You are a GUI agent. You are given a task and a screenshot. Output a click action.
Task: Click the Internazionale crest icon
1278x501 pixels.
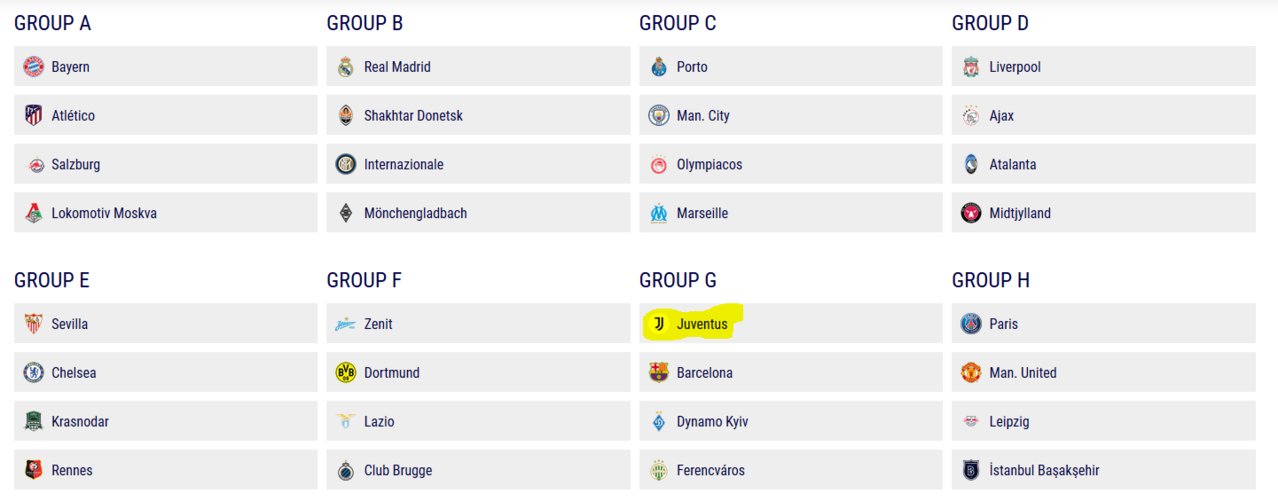(x=346, y=164)
